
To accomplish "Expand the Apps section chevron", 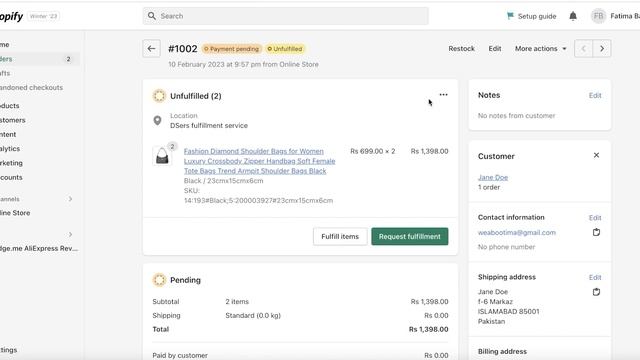I will coord(70,234).
